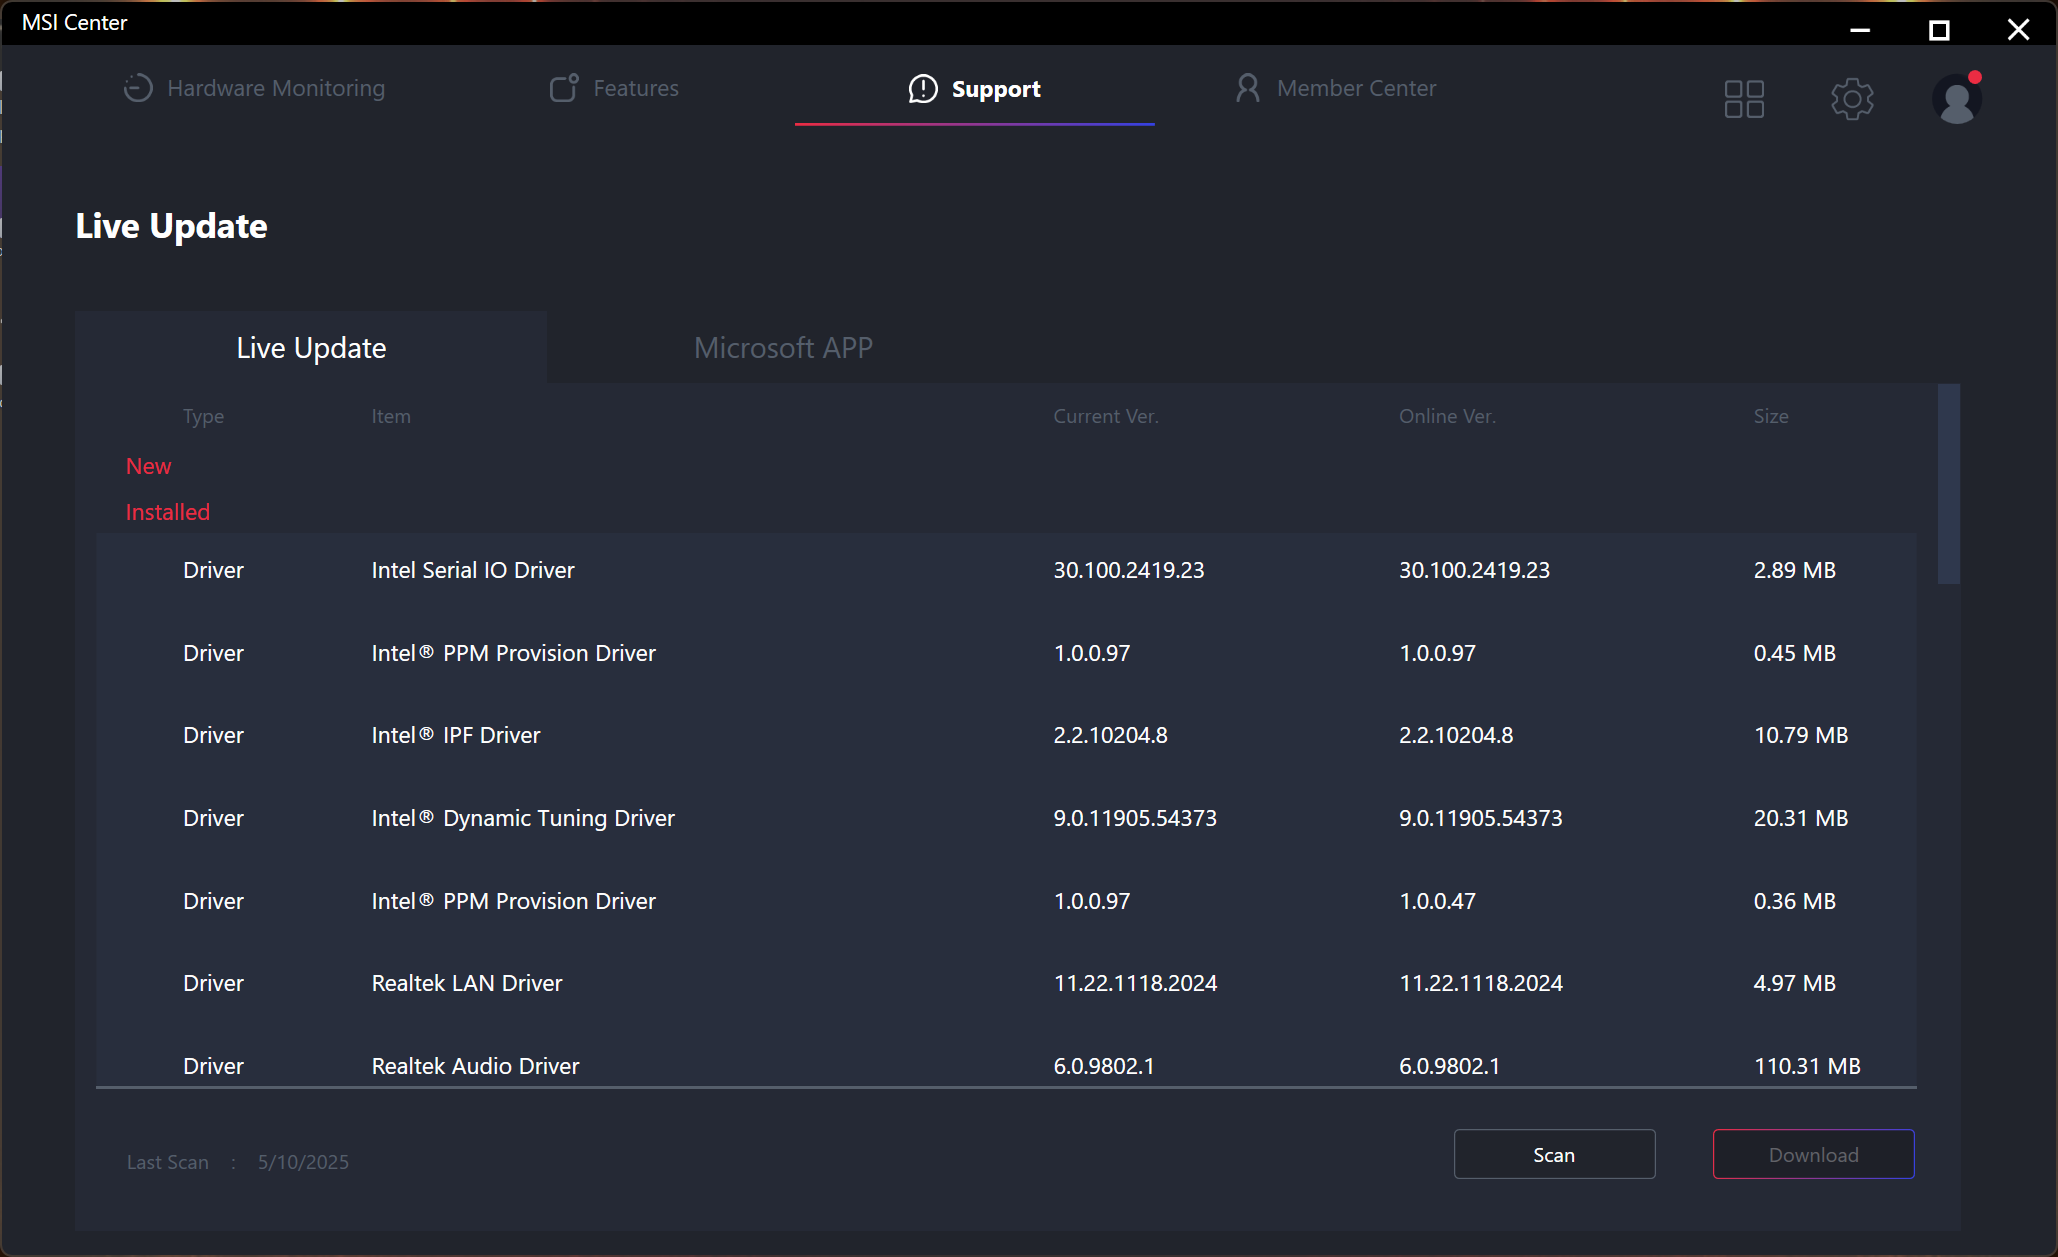Screen dimensions: 2058x1257
Task: Maximize the MSI Center window
Action: 1939,30
